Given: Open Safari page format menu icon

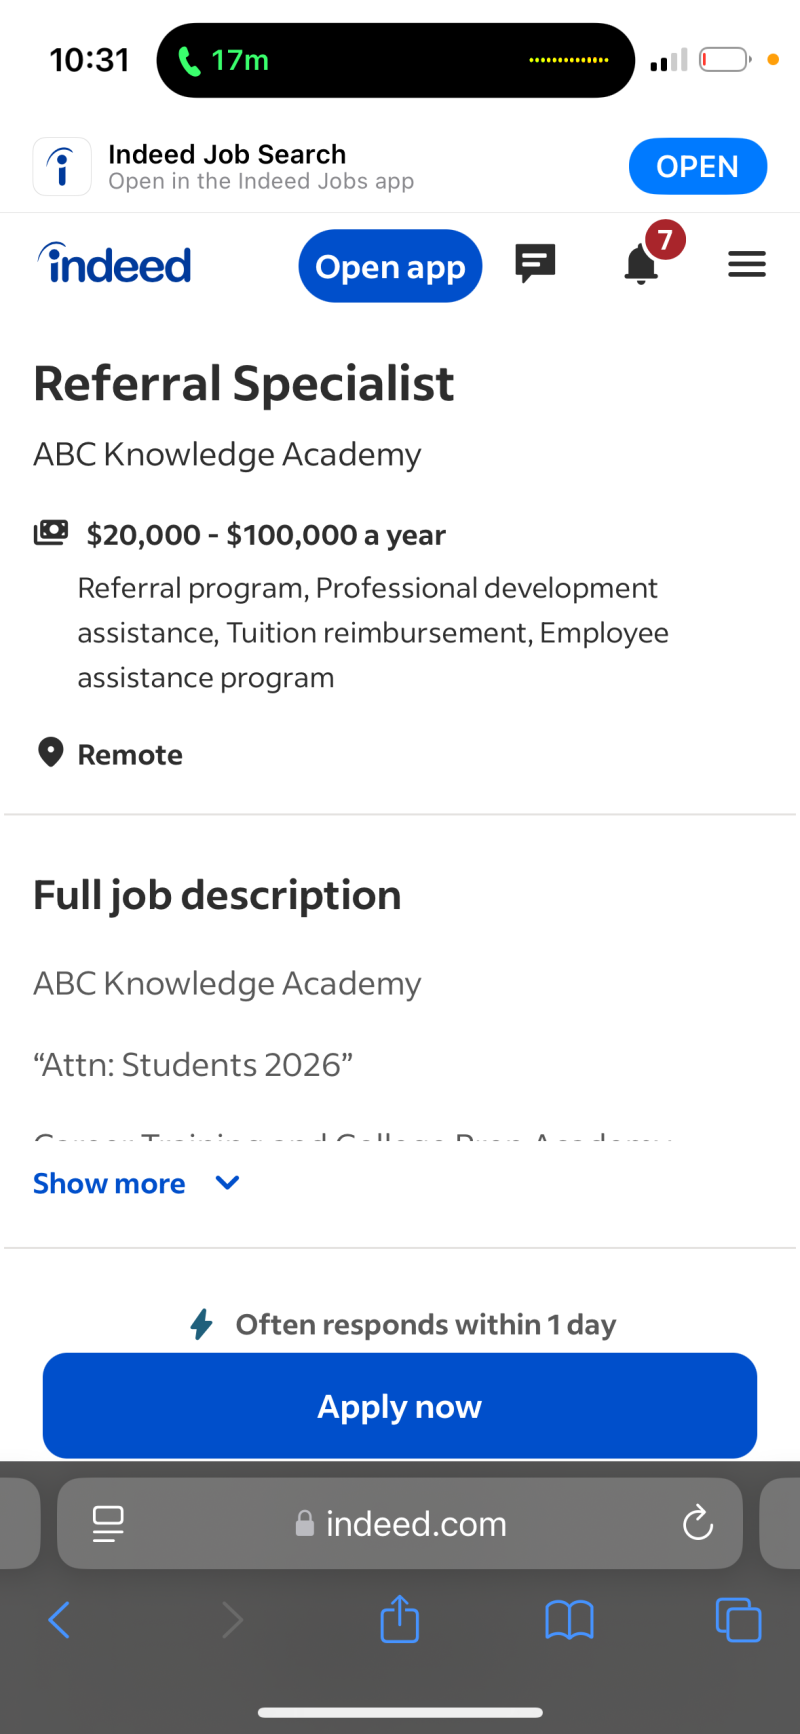Looking at the screenshot, I should click(108, 1523).
